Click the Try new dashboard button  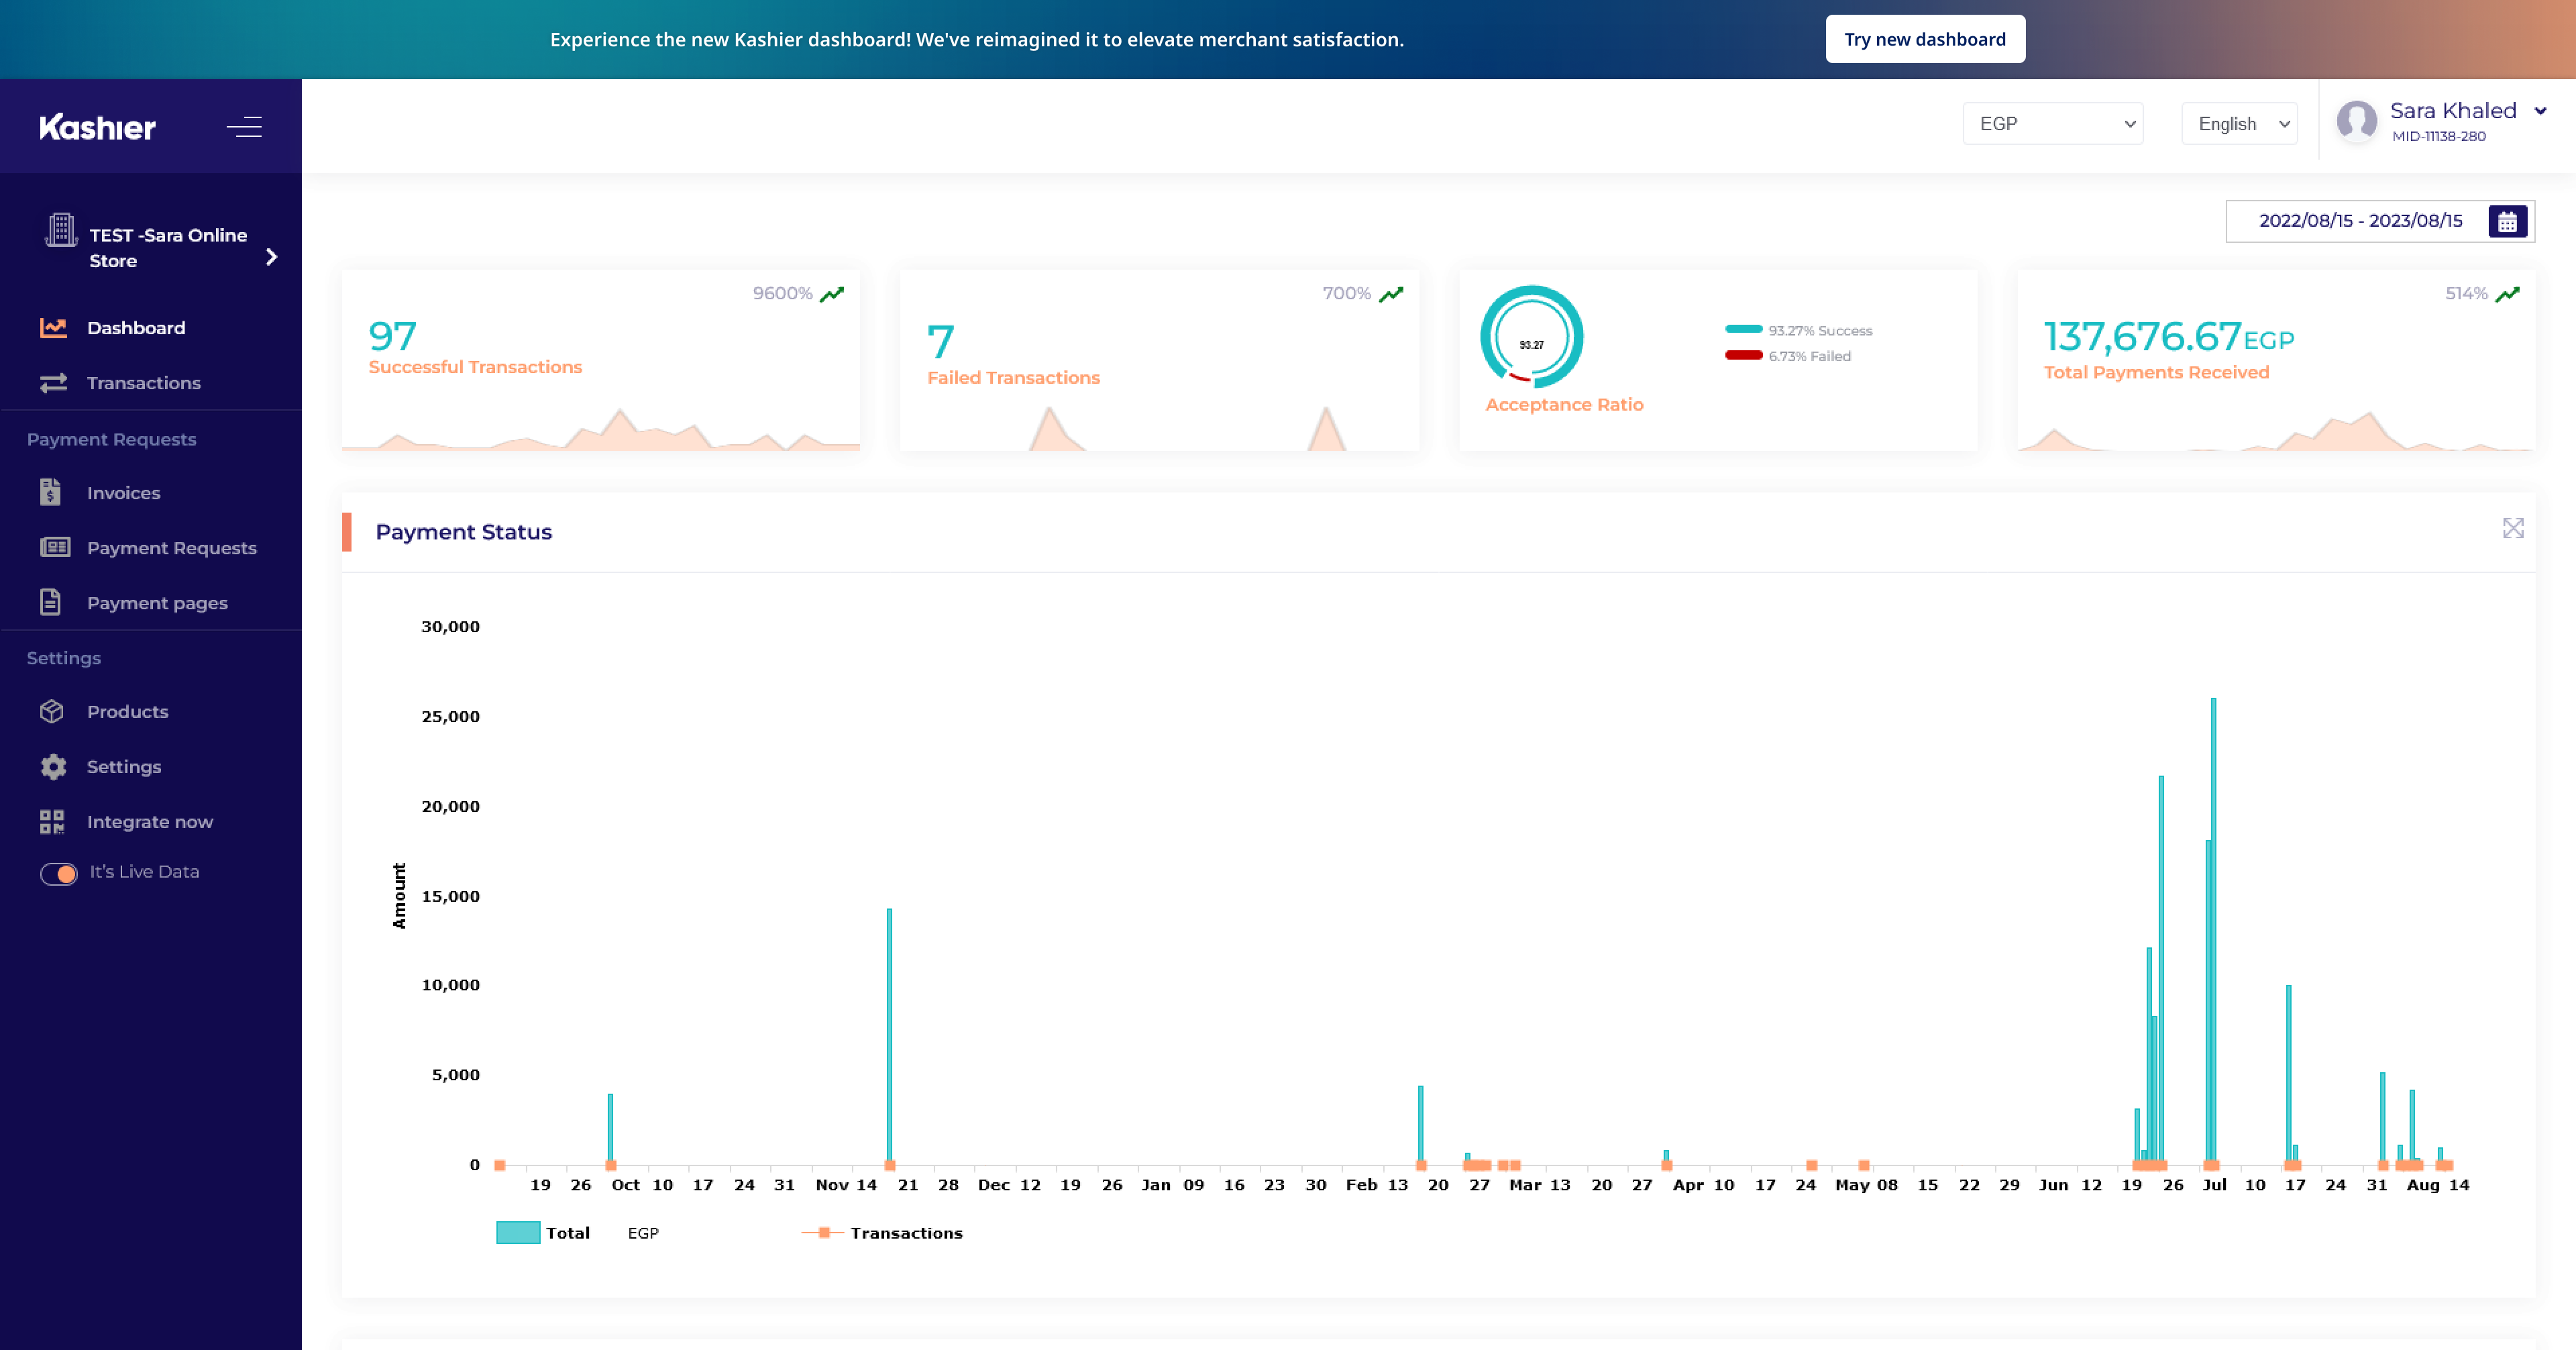click(x=1925, y=39)
